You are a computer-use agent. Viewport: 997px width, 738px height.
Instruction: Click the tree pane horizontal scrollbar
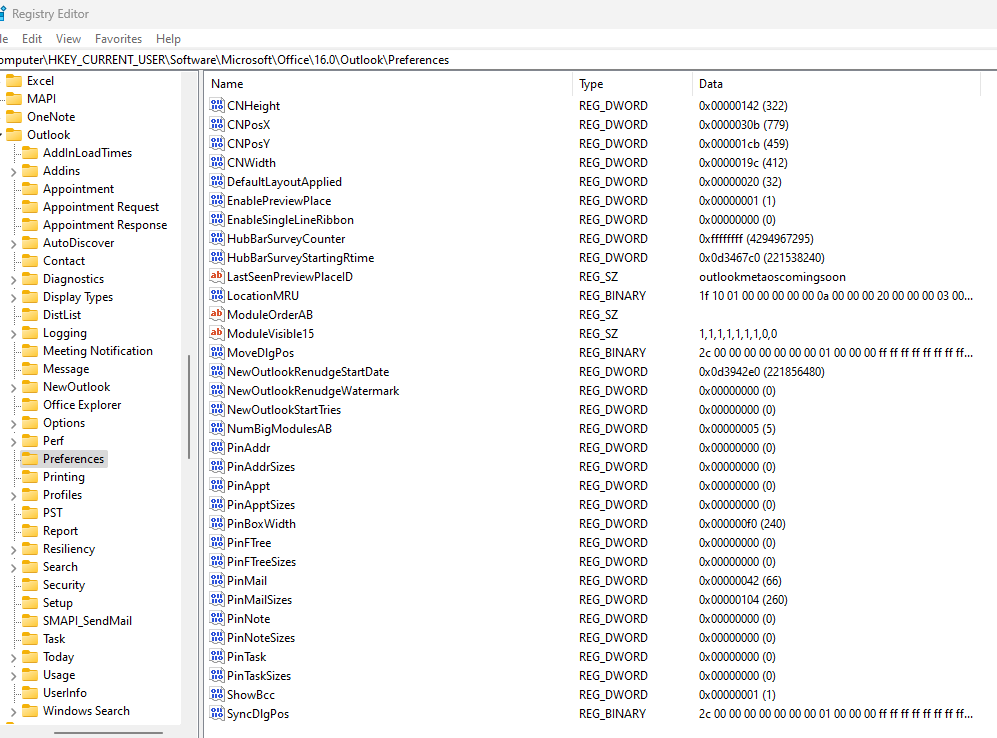[x=108, y=732]
